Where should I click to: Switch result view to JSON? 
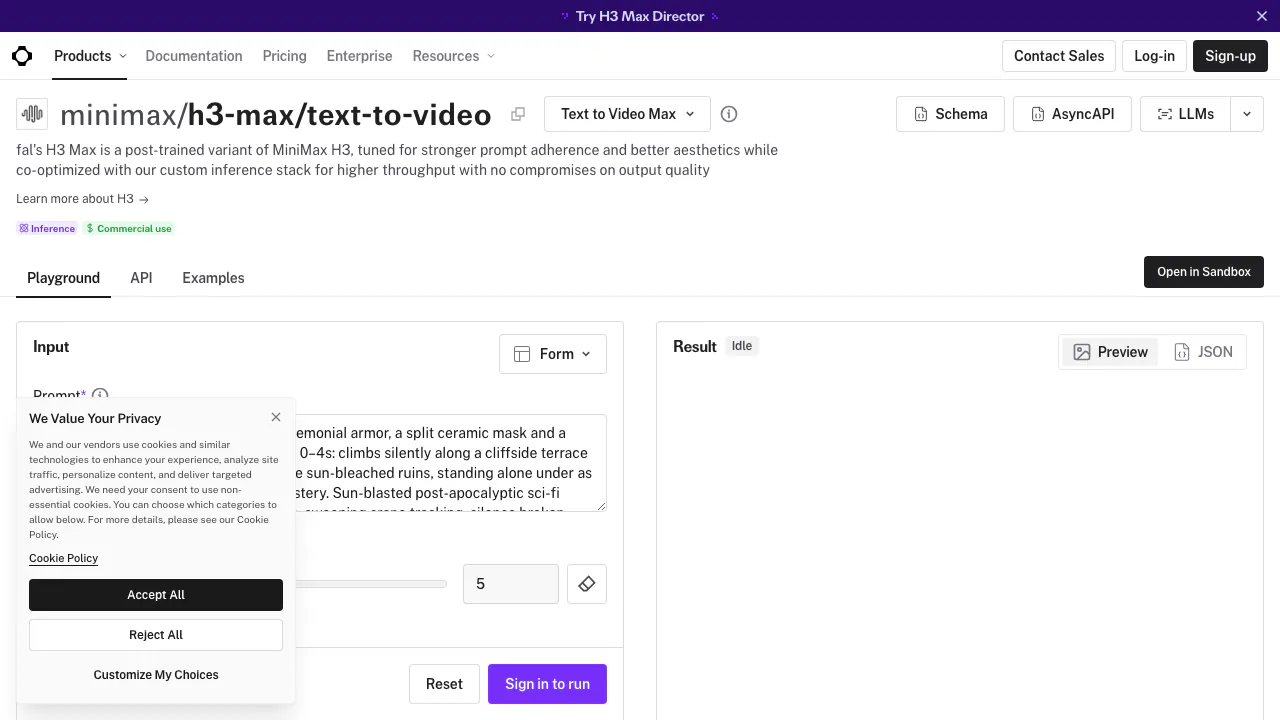tap(1203, 352)
